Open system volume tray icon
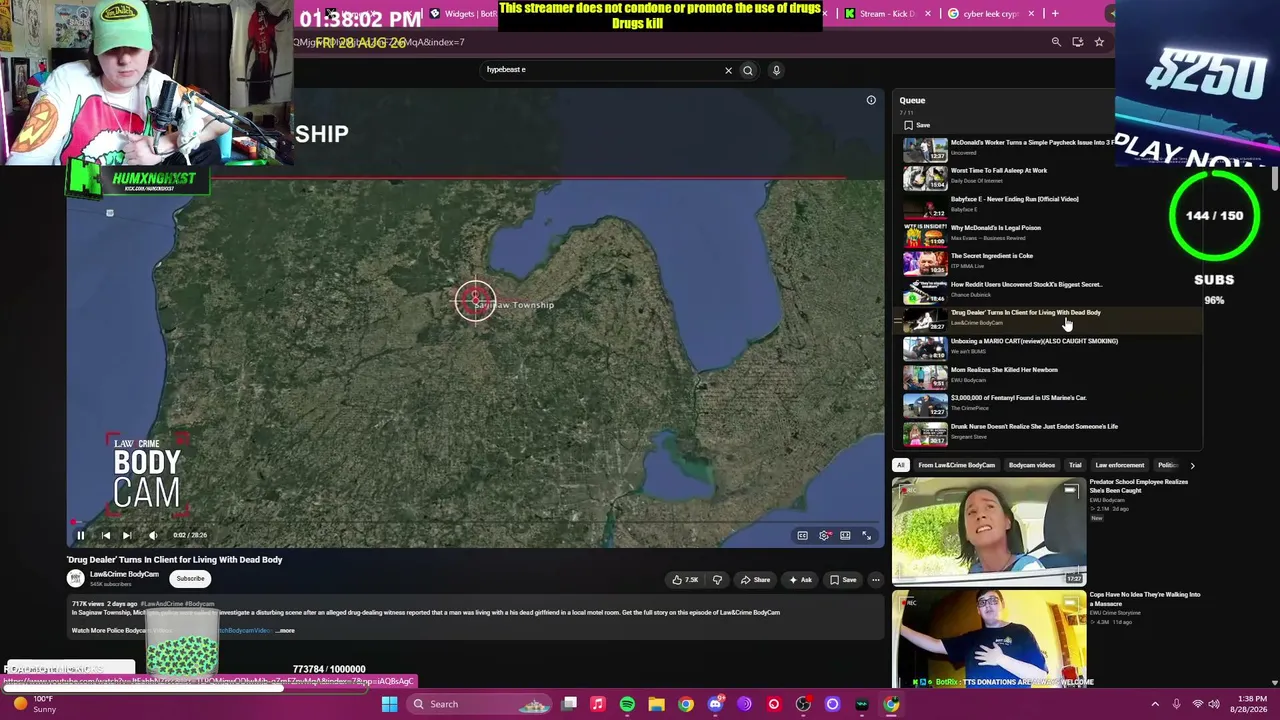1280x720 pixels. click(x=1215, y=704)
